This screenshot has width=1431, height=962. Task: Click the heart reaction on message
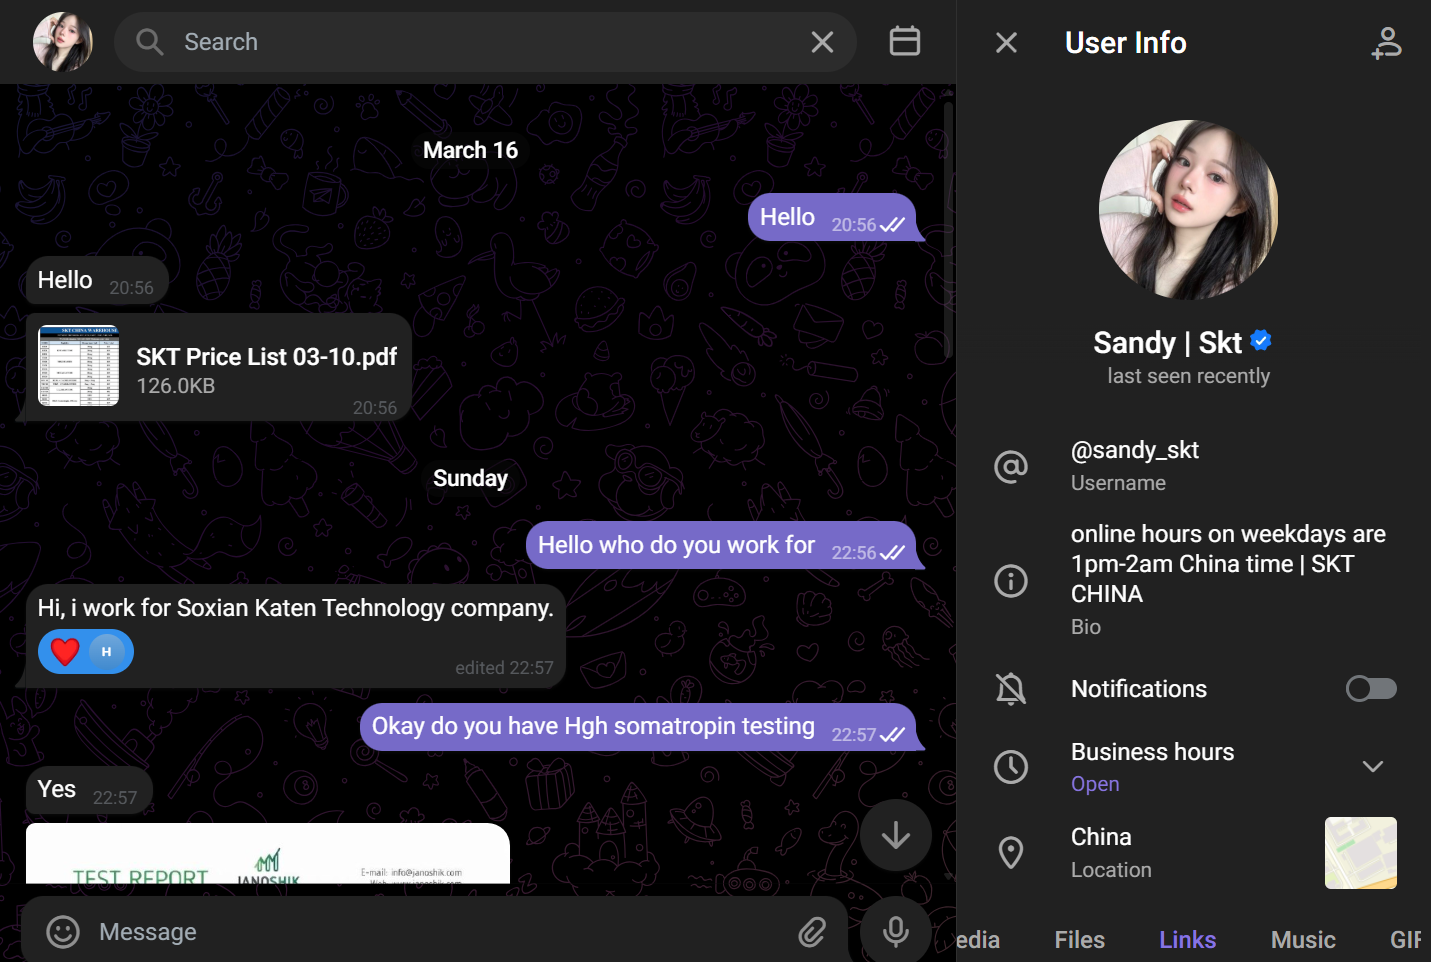coord(66,652)
